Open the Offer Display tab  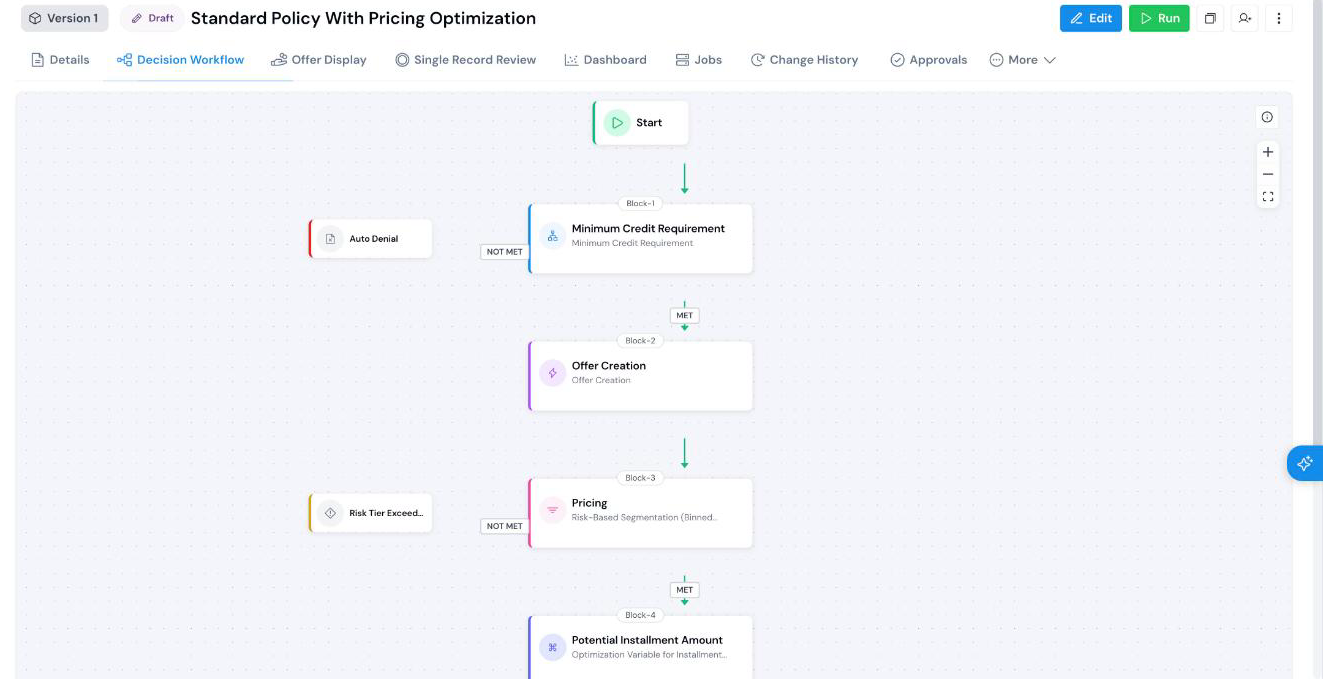coord(319,60)
